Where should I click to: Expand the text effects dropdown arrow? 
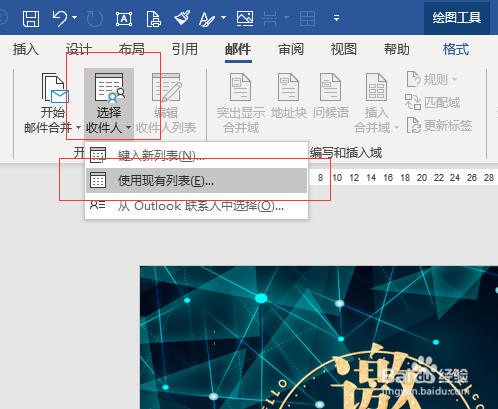pos(223,18)
